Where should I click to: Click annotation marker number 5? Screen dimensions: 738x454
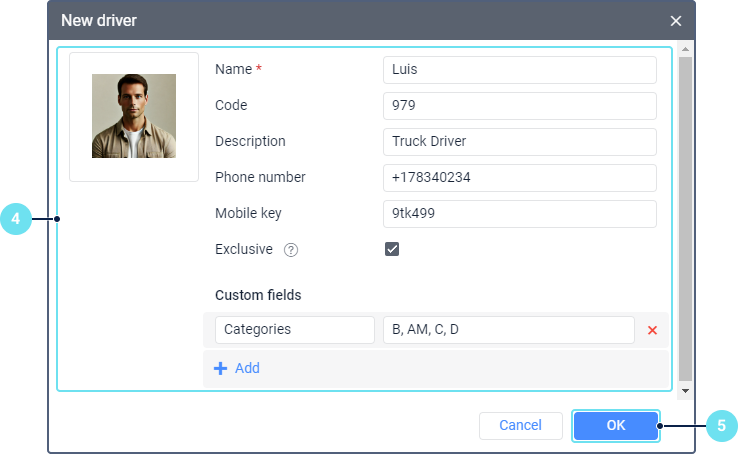coord(721,425)
